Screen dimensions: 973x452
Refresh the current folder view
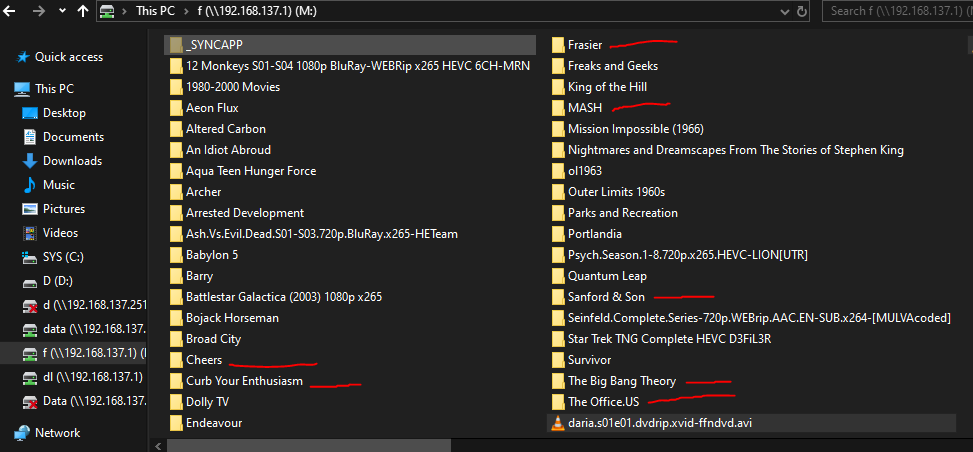point(802,11)
